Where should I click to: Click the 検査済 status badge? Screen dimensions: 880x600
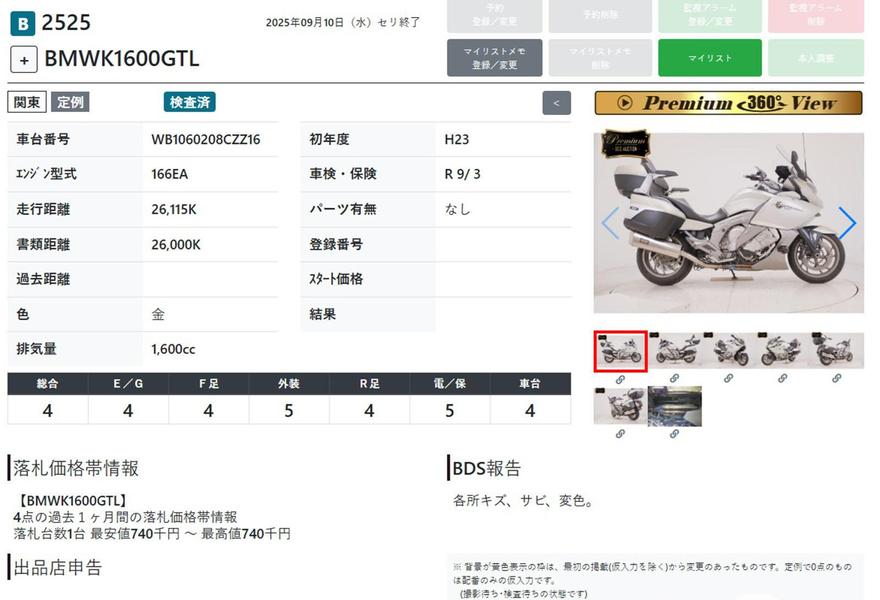pyautogui.click(x=190, y=102)
